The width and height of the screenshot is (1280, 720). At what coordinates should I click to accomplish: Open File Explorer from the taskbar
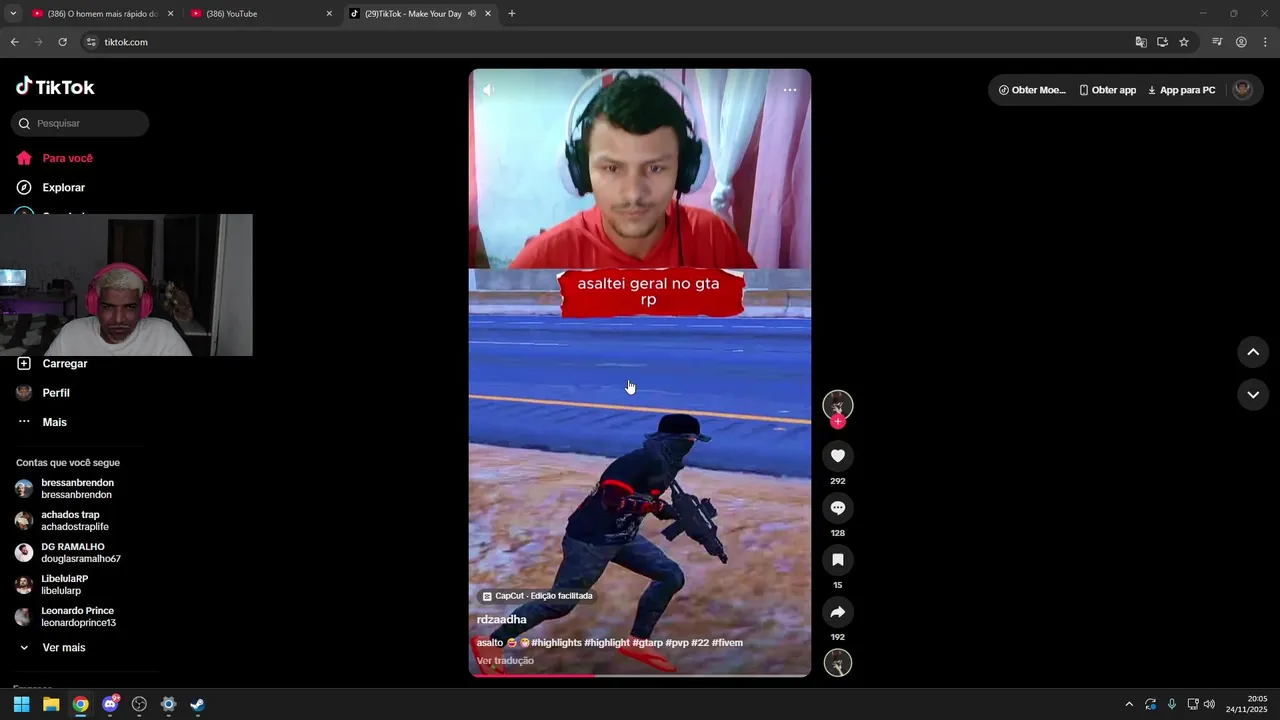coord(51,704)
